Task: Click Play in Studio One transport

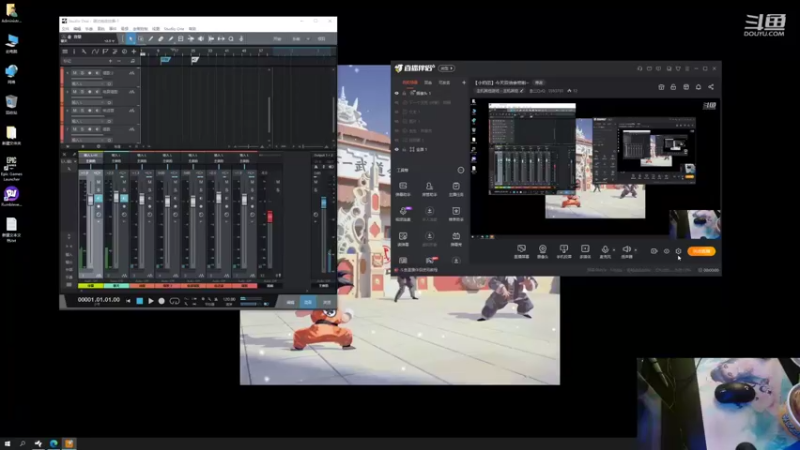Action: pyautogui.click(x=151, y=301)
